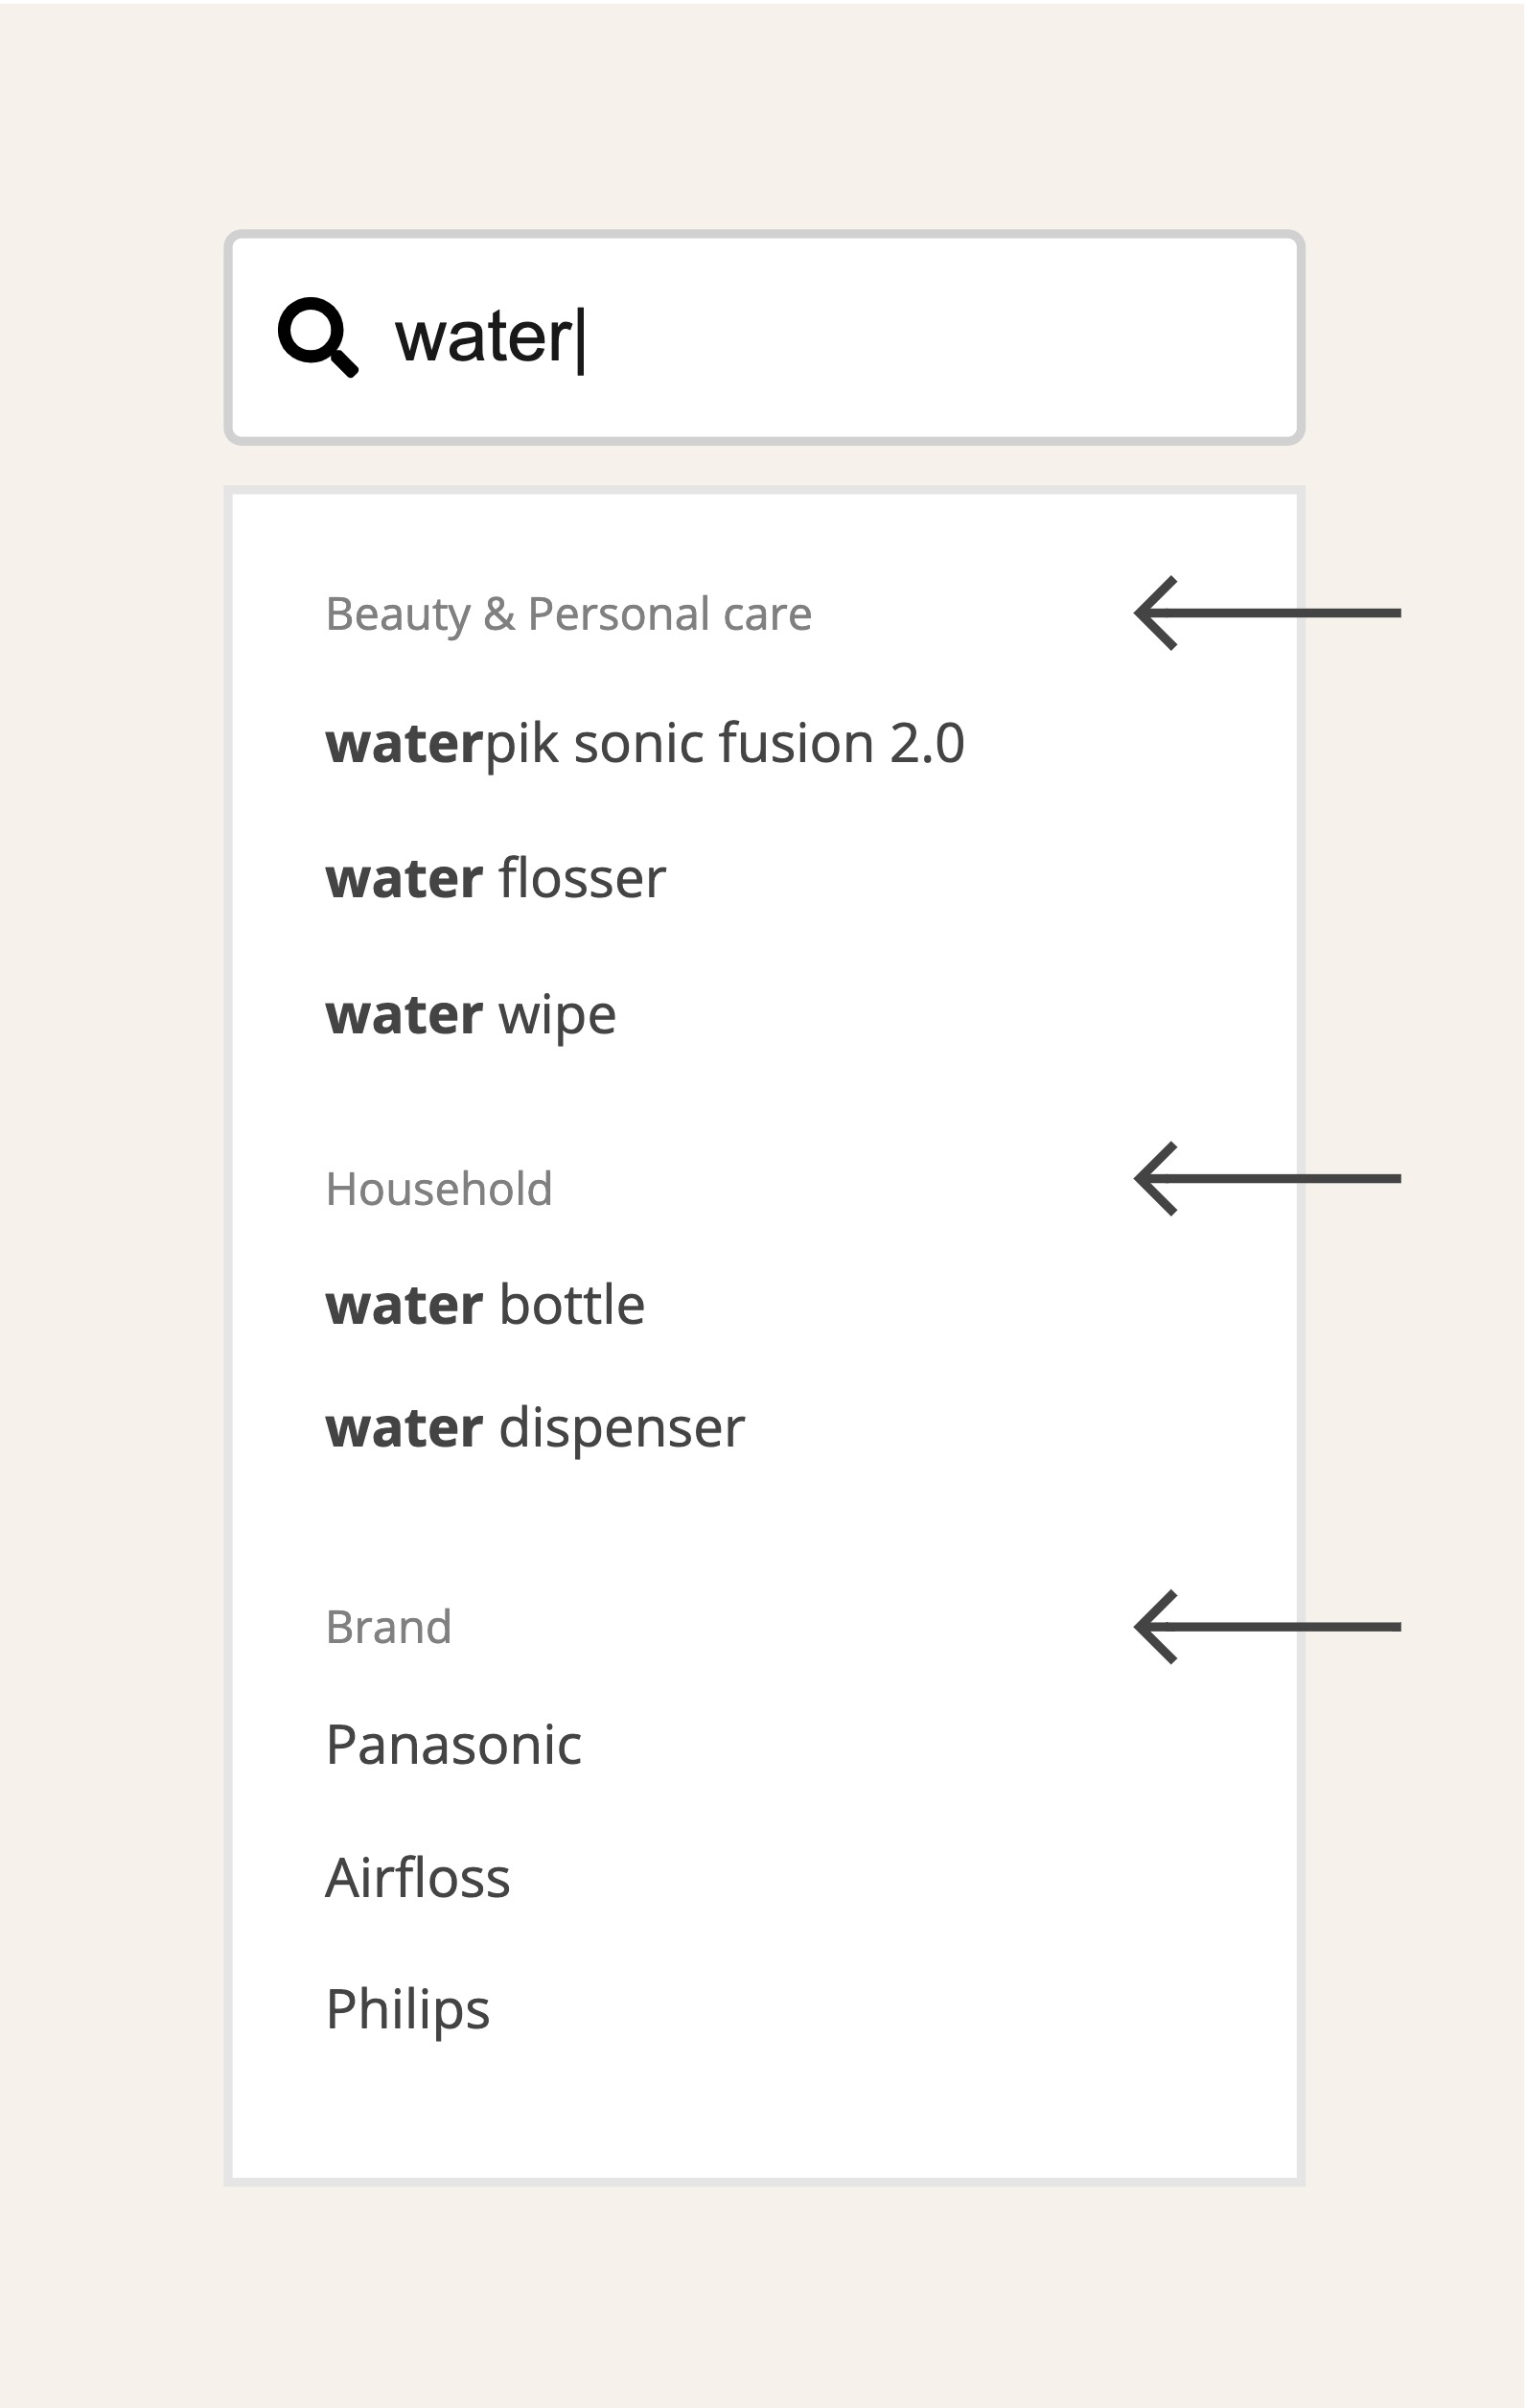Click the 'Household' category heading
The height and width of the screenshot is (2408, 1526).
click(439, 1190)
